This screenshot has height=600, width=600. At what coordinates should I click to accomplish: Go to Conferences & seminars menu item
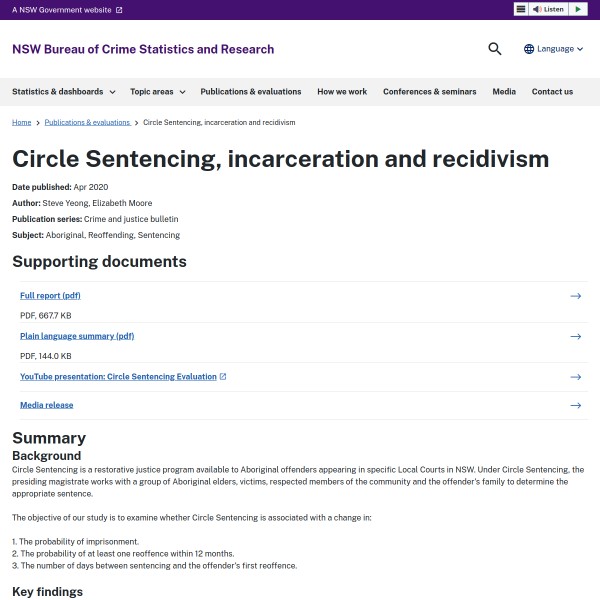(429, 91)
